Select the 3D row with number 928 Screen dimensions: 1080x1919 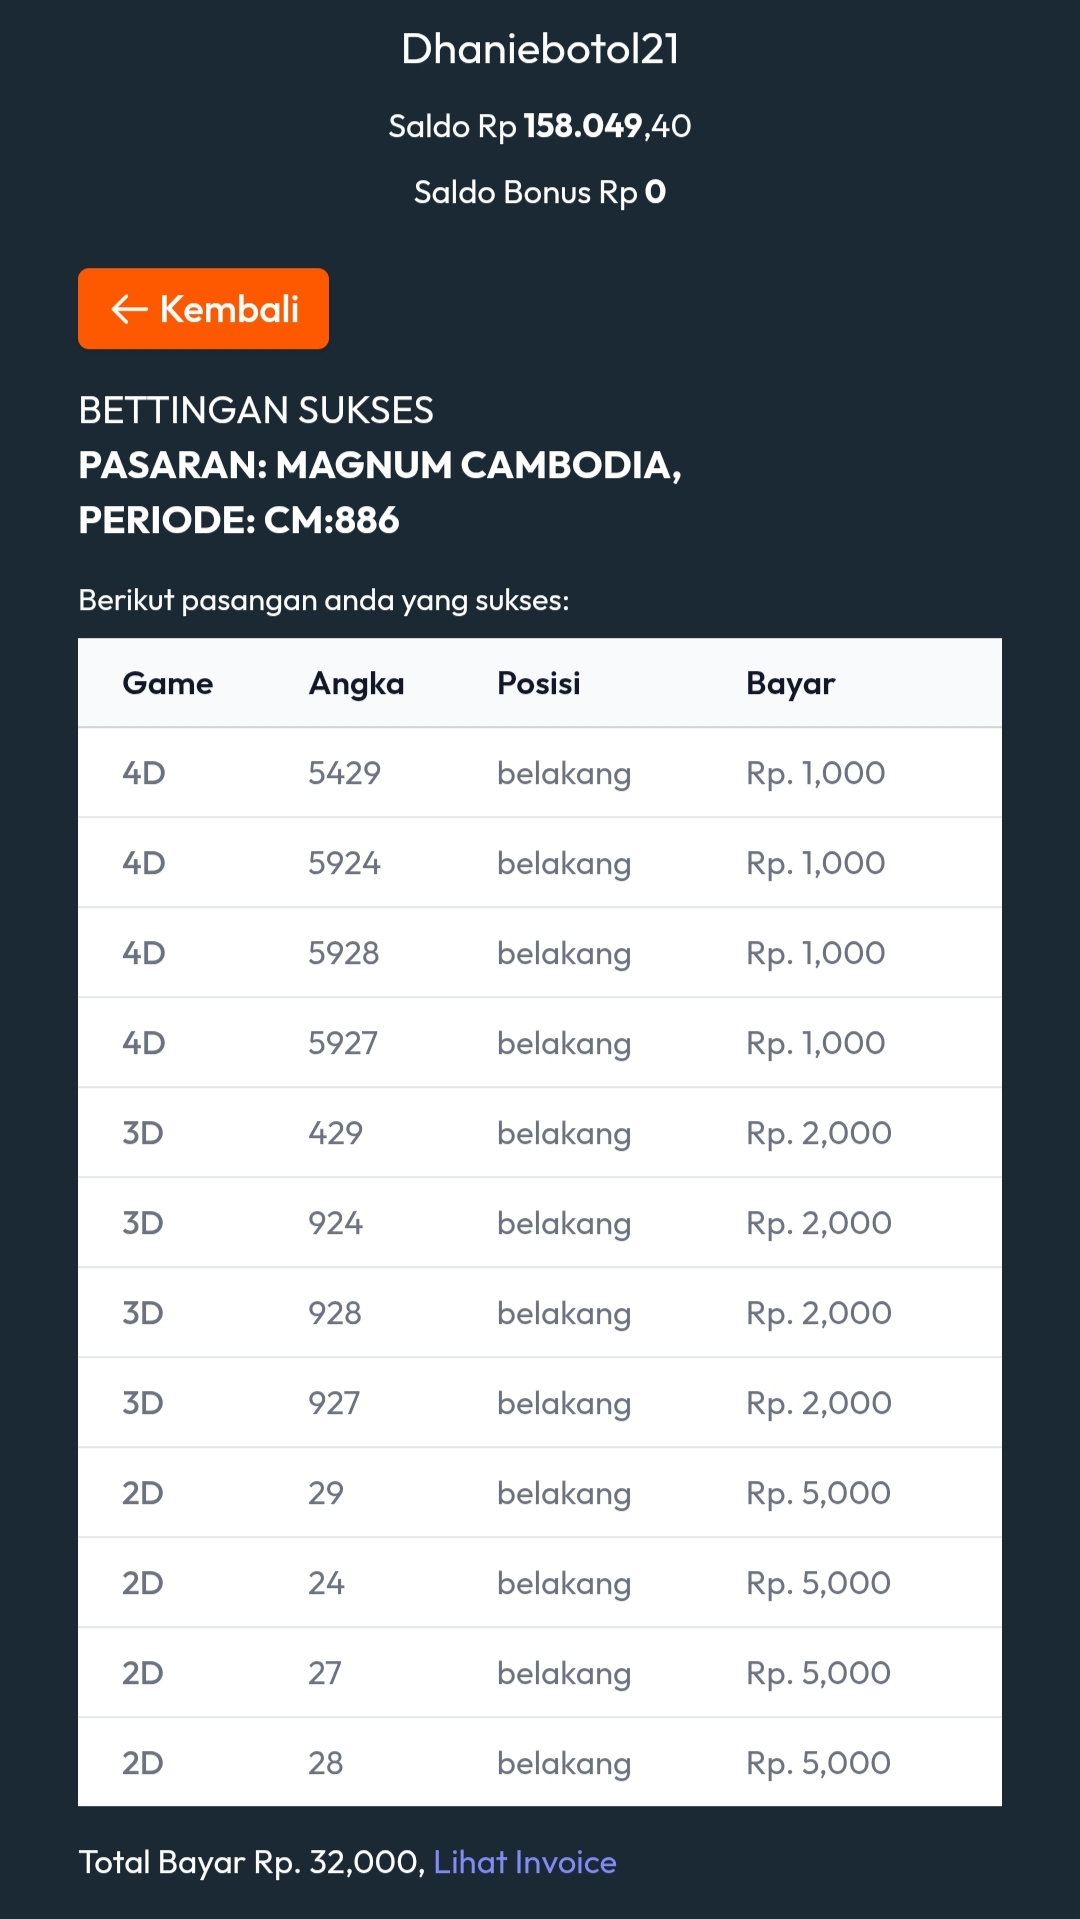(x=540, y=1313)
